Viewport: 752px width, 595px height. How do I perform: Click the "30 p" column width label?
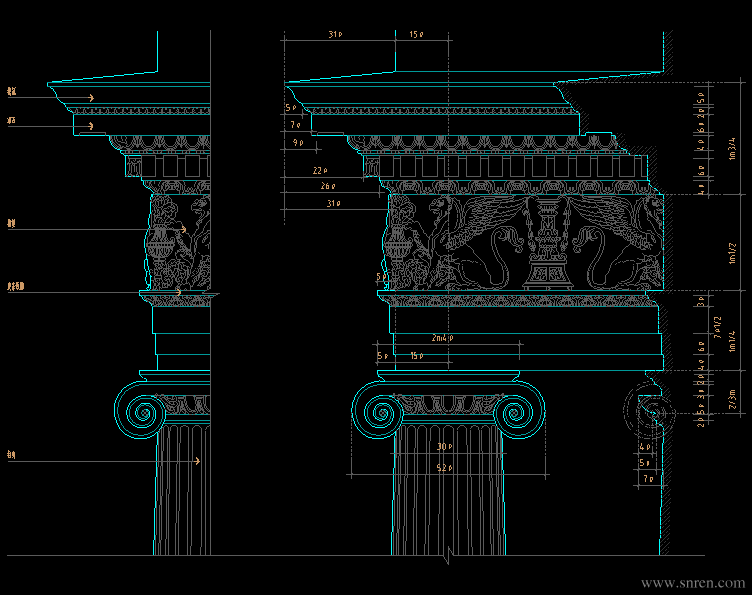point(445,447)
